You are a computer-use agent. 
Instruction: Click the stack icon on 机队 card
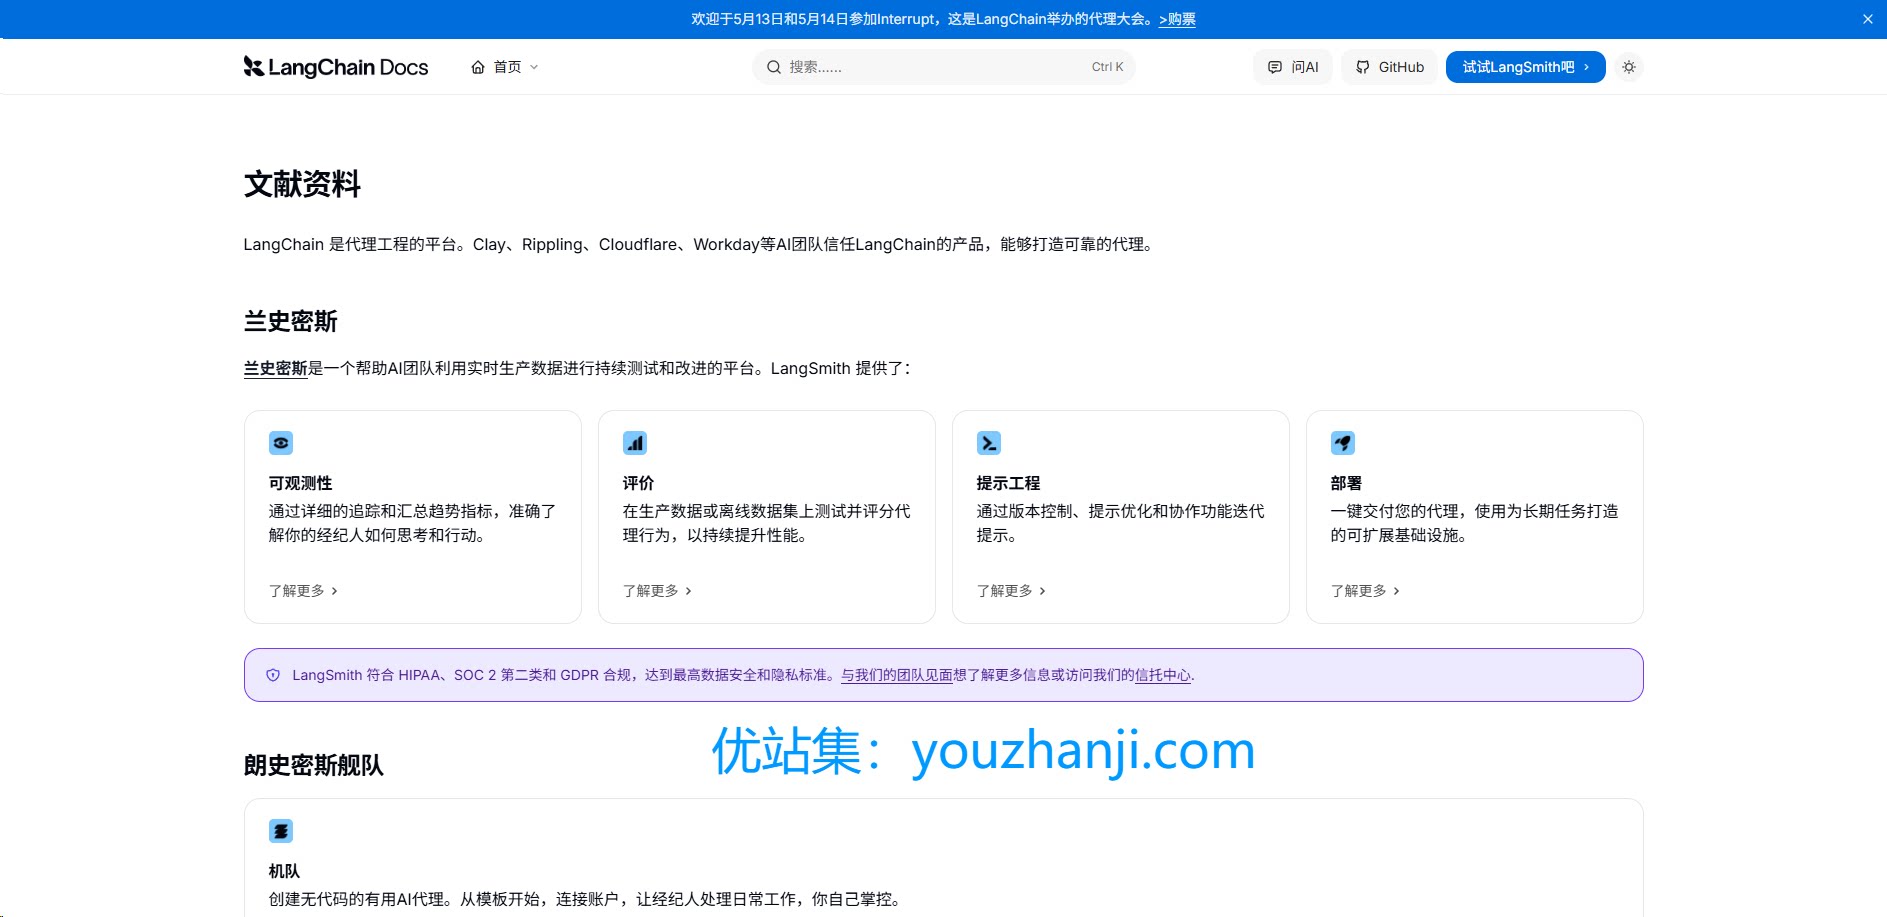tap(280, 831)
